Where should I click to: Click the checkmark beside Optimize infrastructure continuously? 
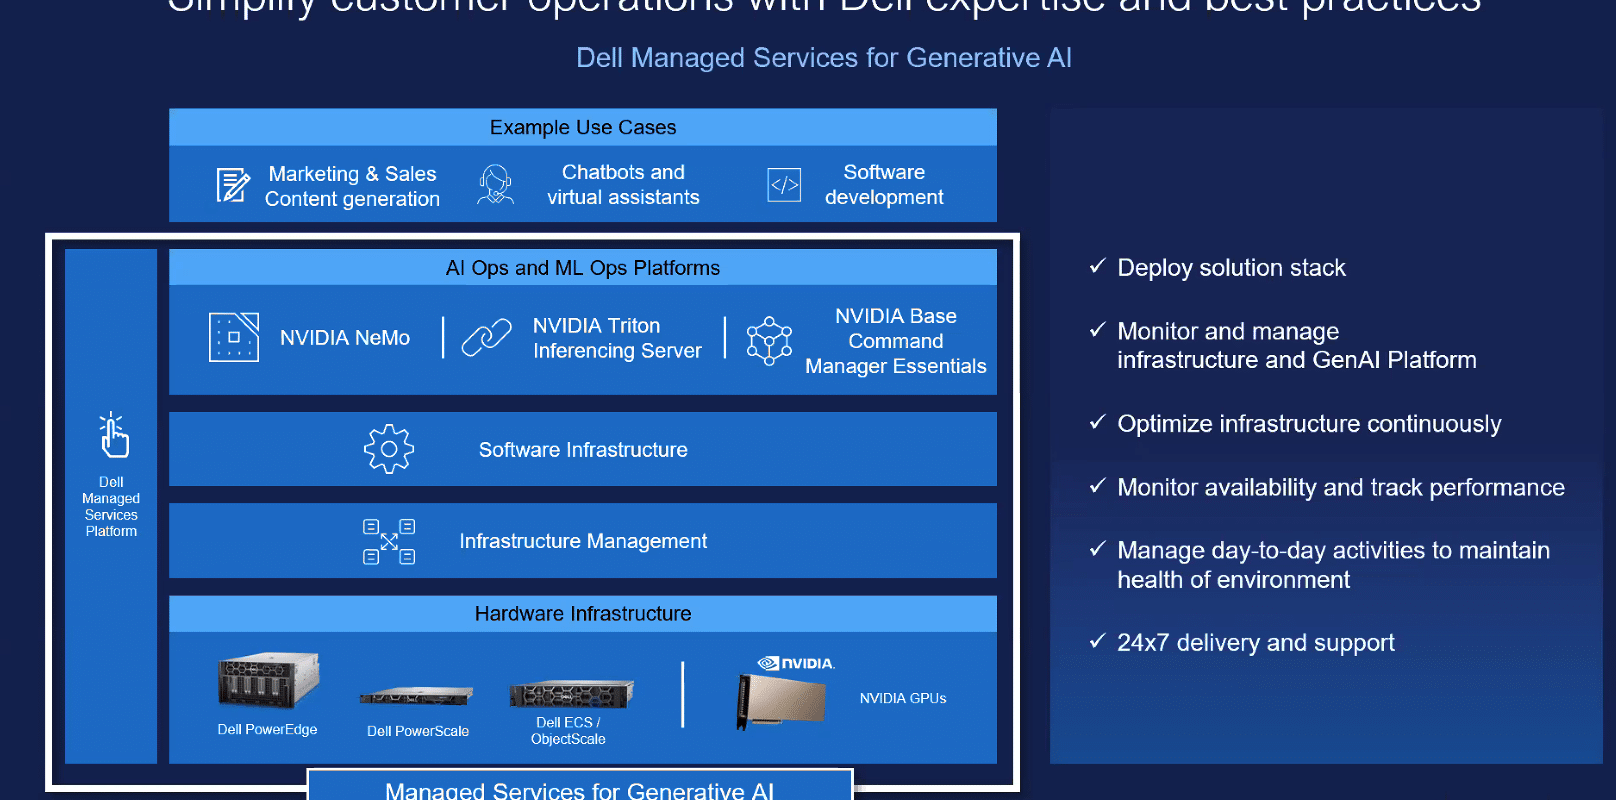(1097, 422)
